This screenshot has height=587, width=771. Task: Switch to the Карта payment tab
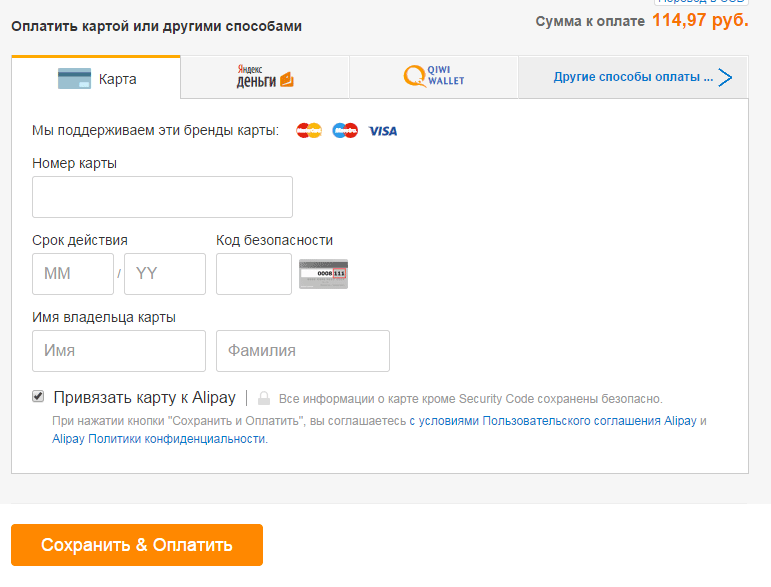[96, 78]
